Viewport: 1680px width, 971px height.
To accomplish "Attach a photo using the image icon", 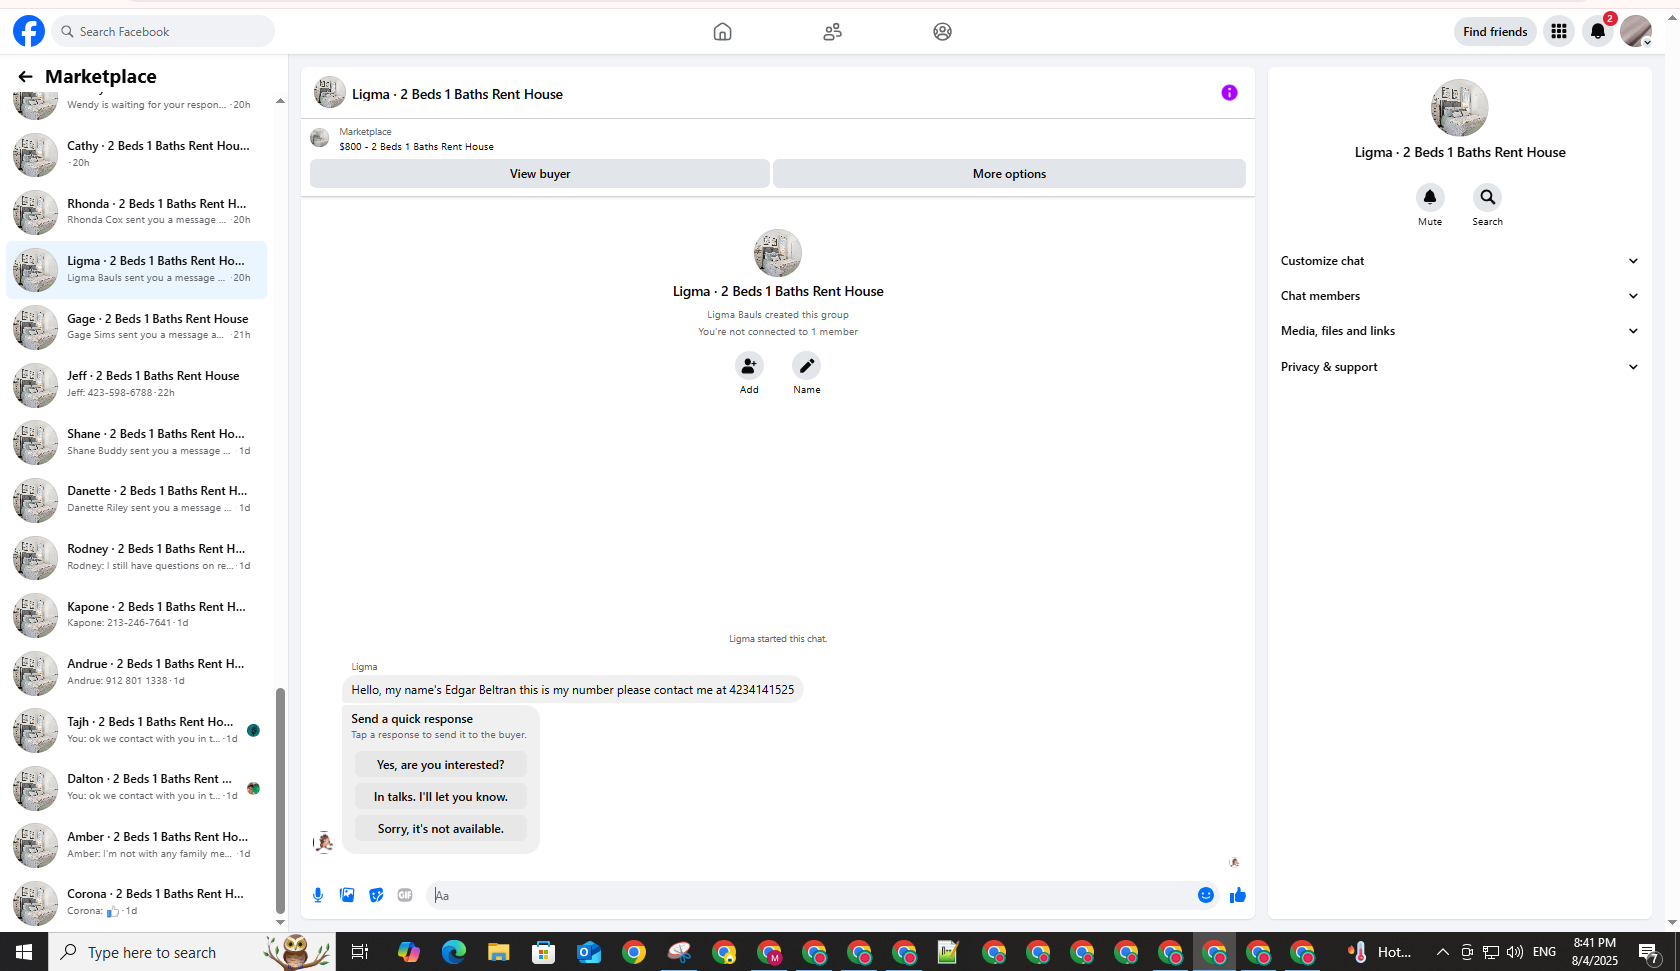I will coord(347,895).
